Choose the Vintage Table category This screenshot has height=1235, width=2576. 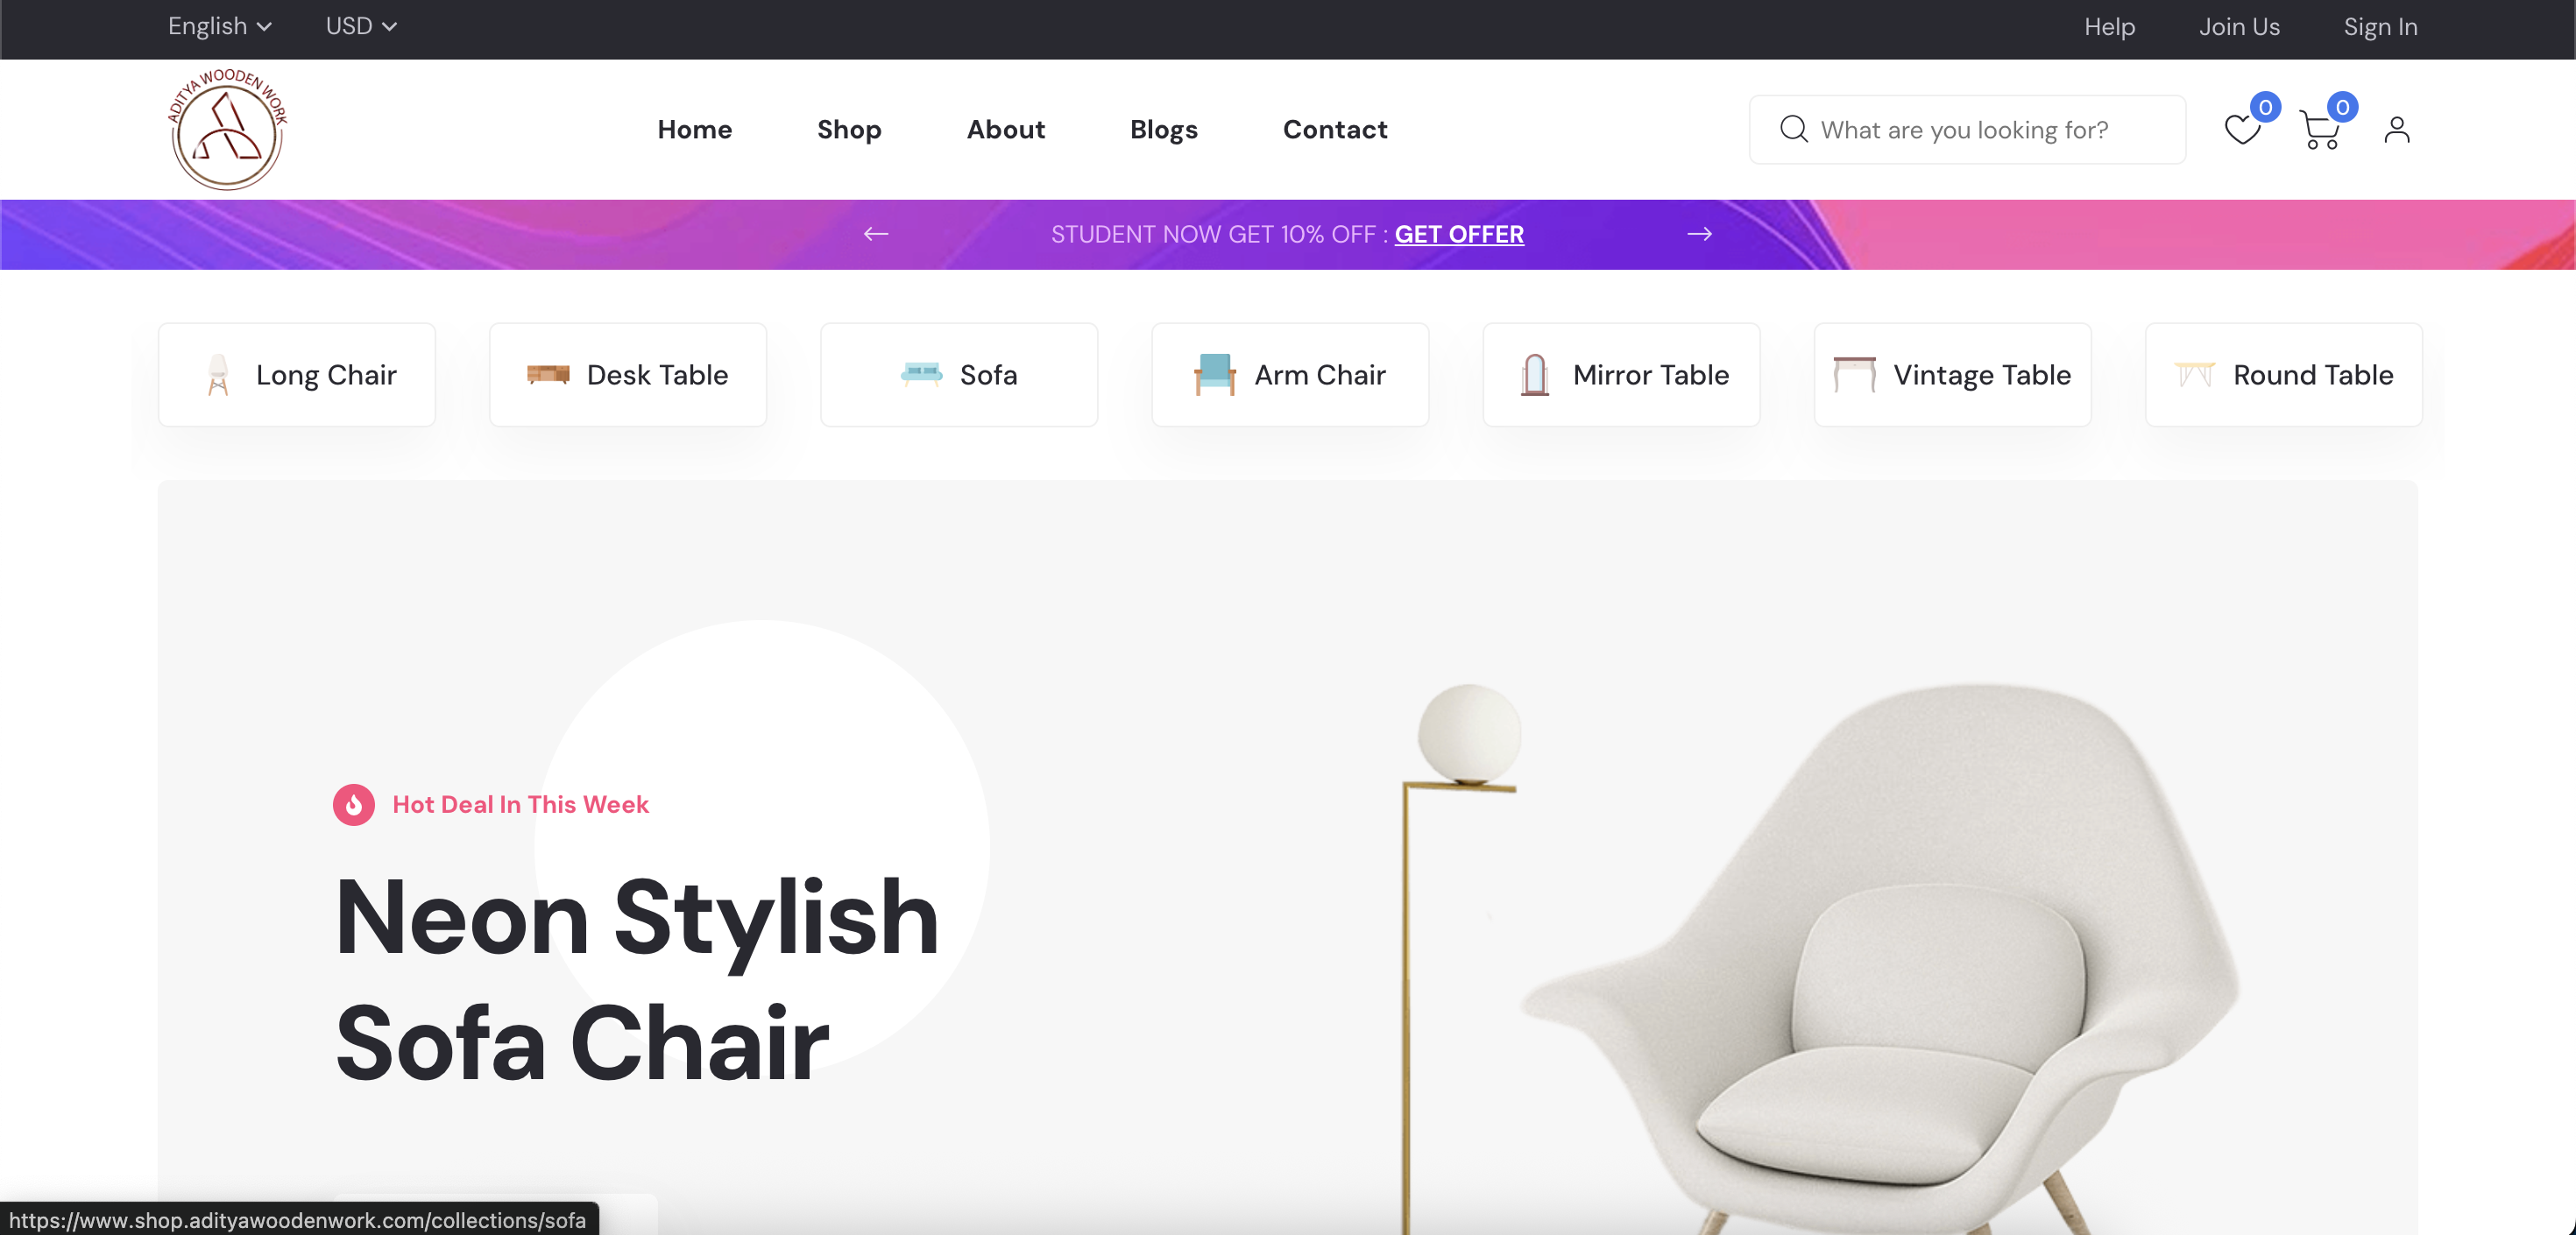point(1952,375)
